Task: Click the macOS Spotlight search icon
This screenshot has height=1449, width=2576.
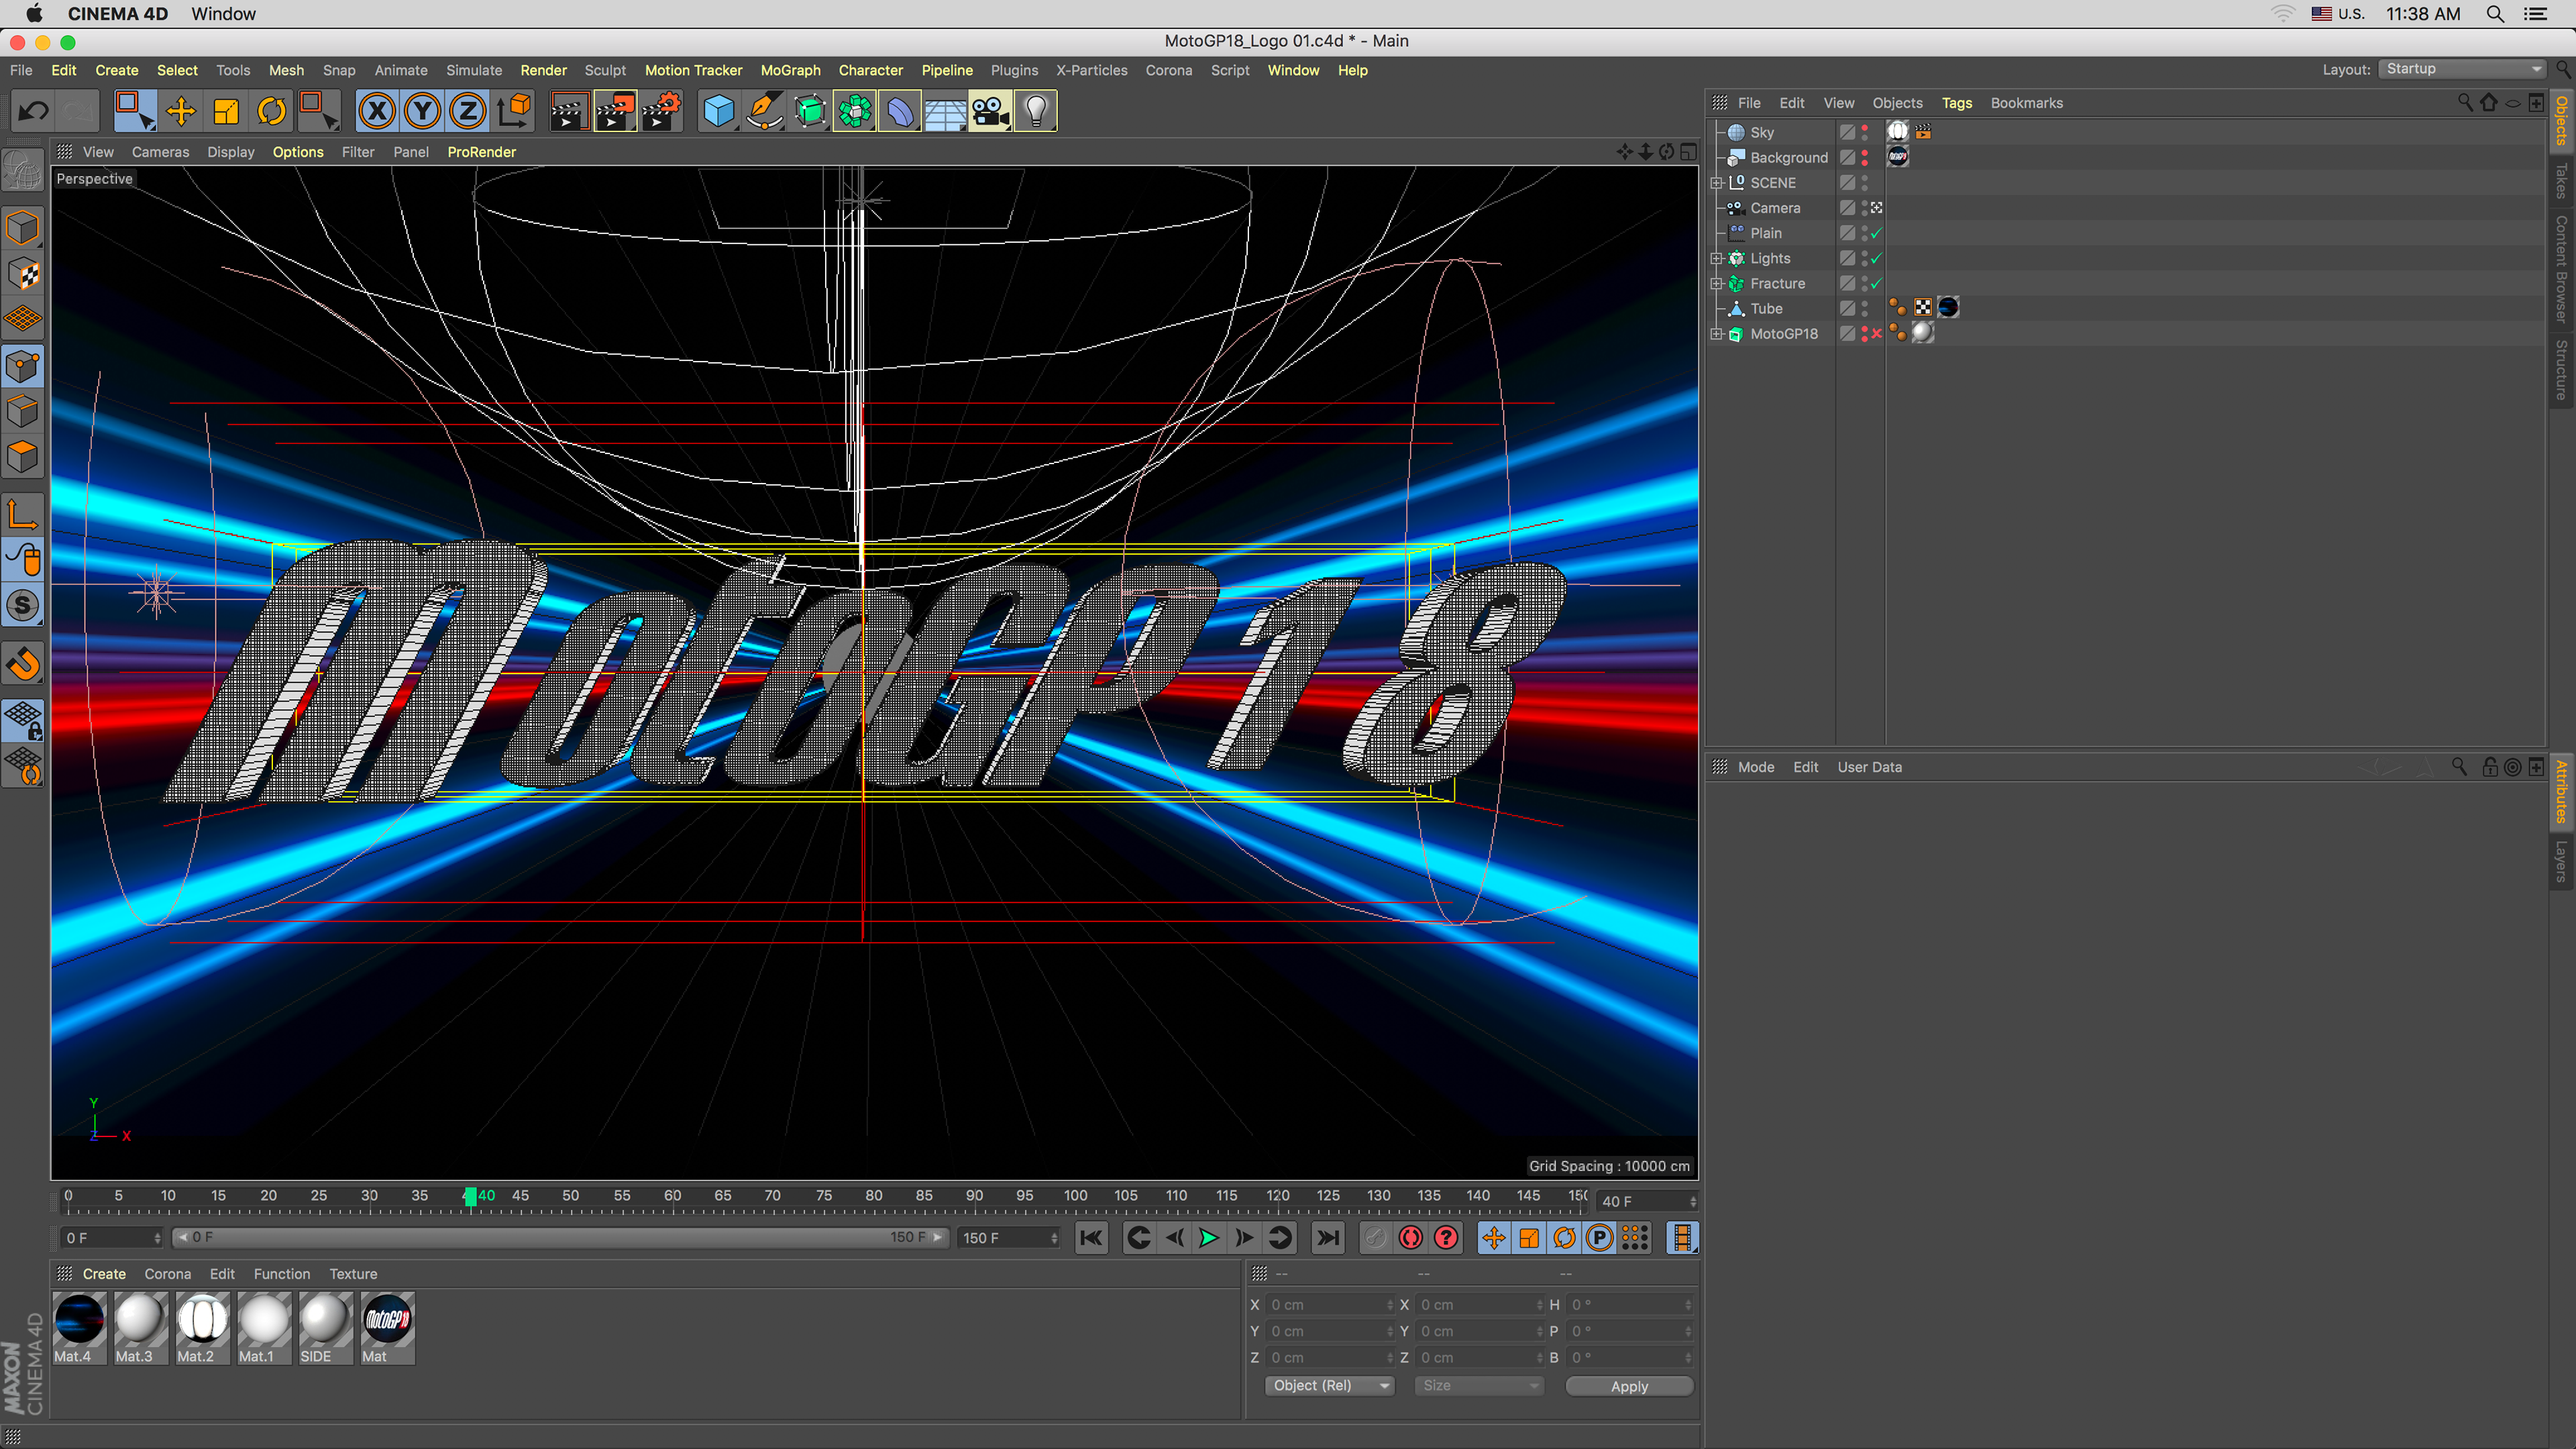Action: (x=2495, y=14)
